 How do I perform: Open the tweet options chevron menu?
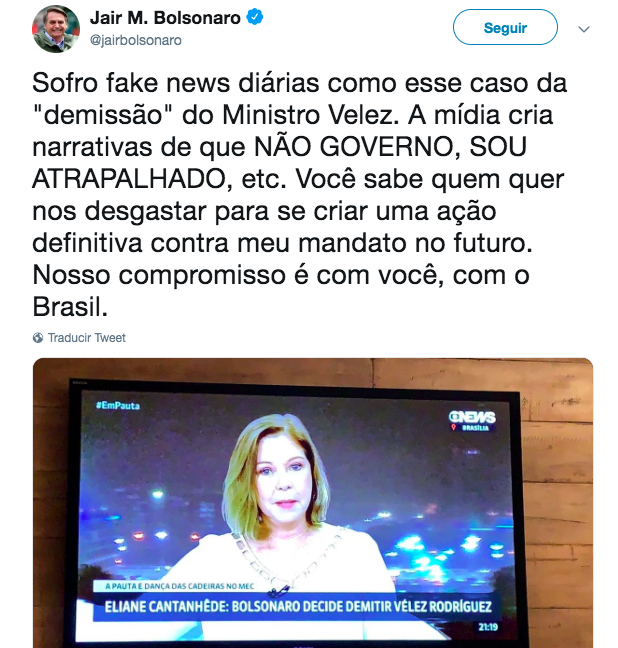coord(584,29)
